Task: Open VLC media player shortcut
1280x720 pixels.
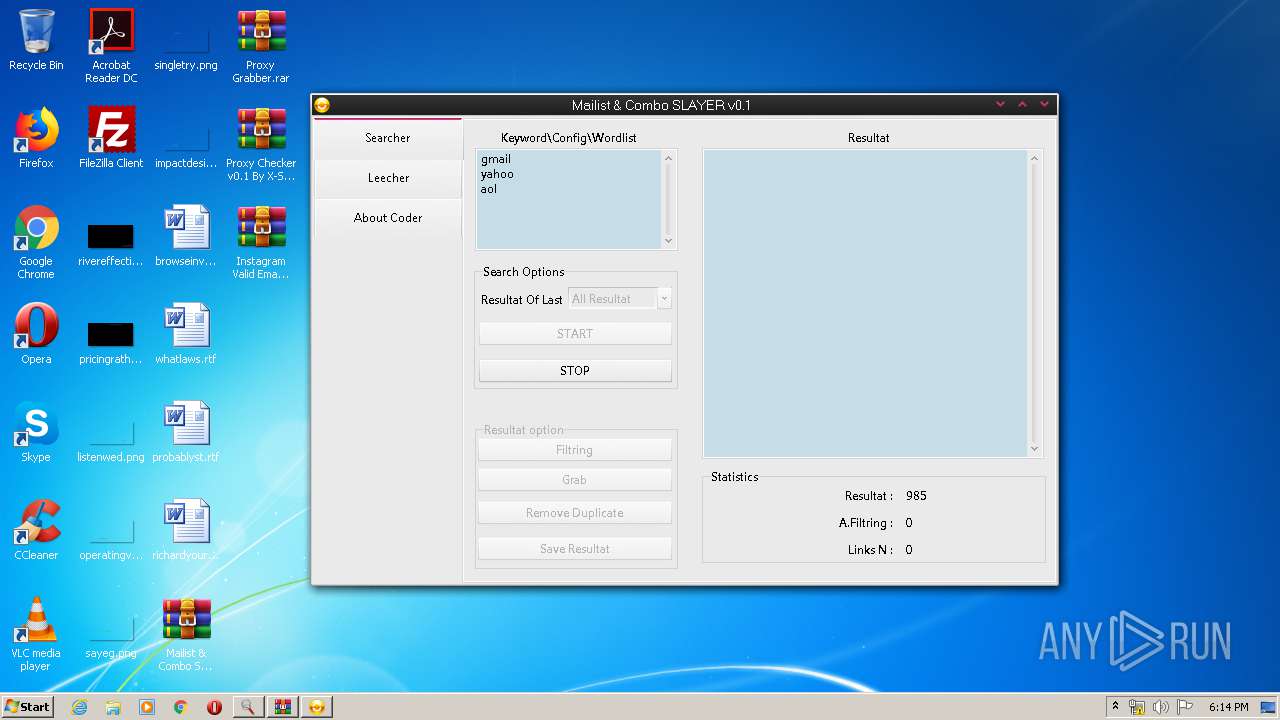Action: (36, 634)
